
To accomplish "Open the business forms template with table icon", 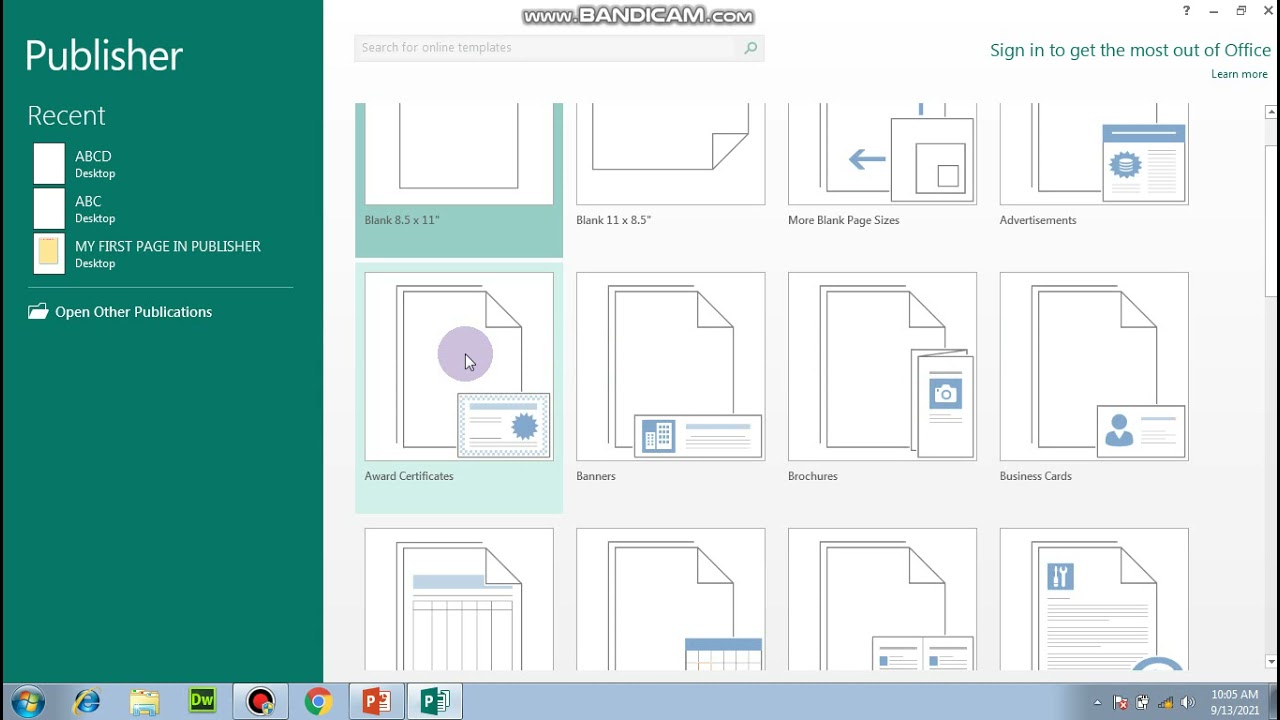I will (x=459, y=599).
